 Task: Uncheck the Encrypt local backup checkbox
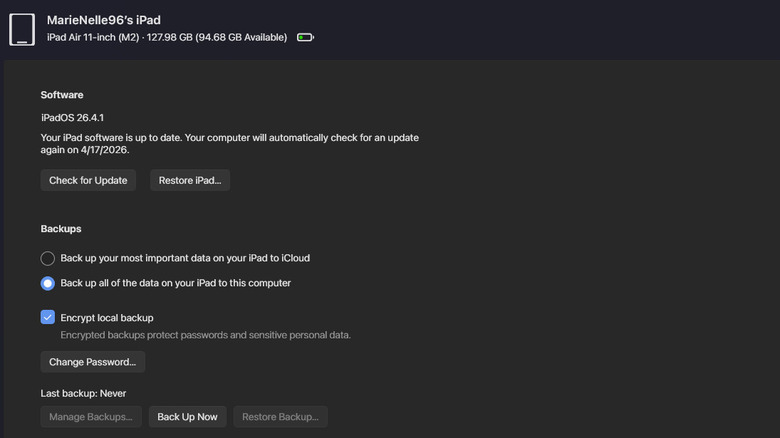[48, 317]
